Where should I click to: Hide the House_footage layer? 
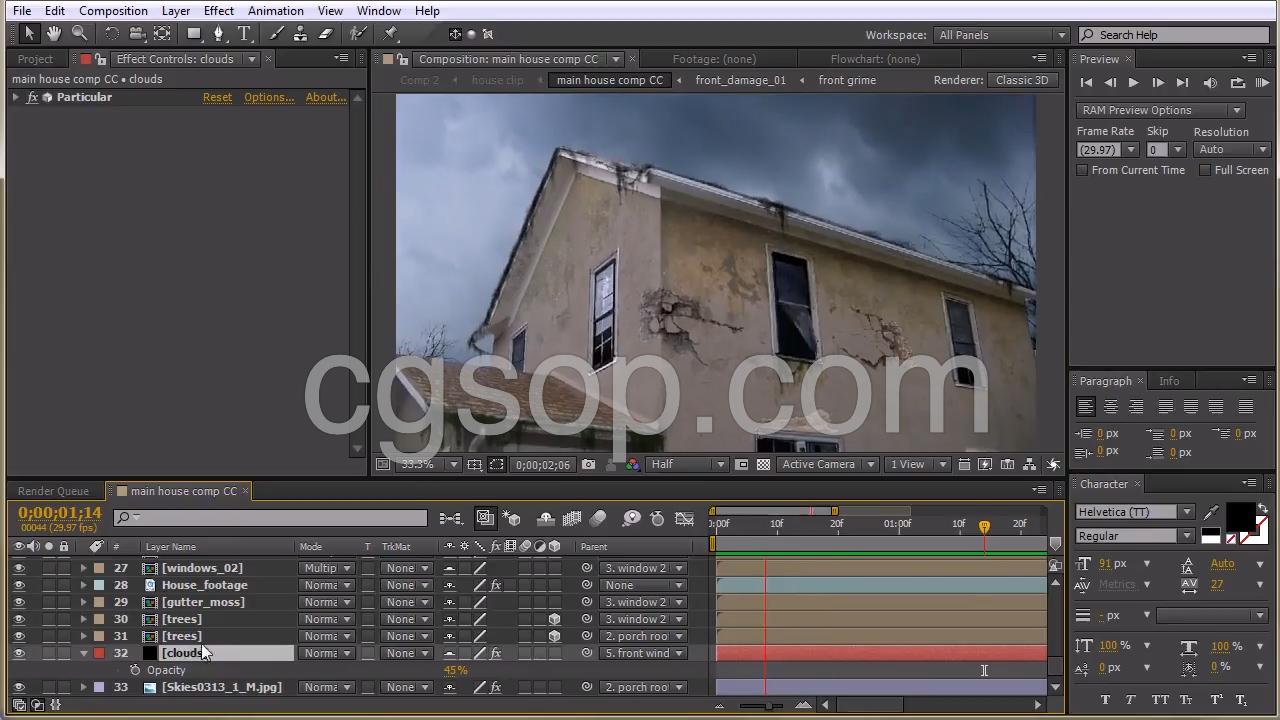[x=19, y=585]
